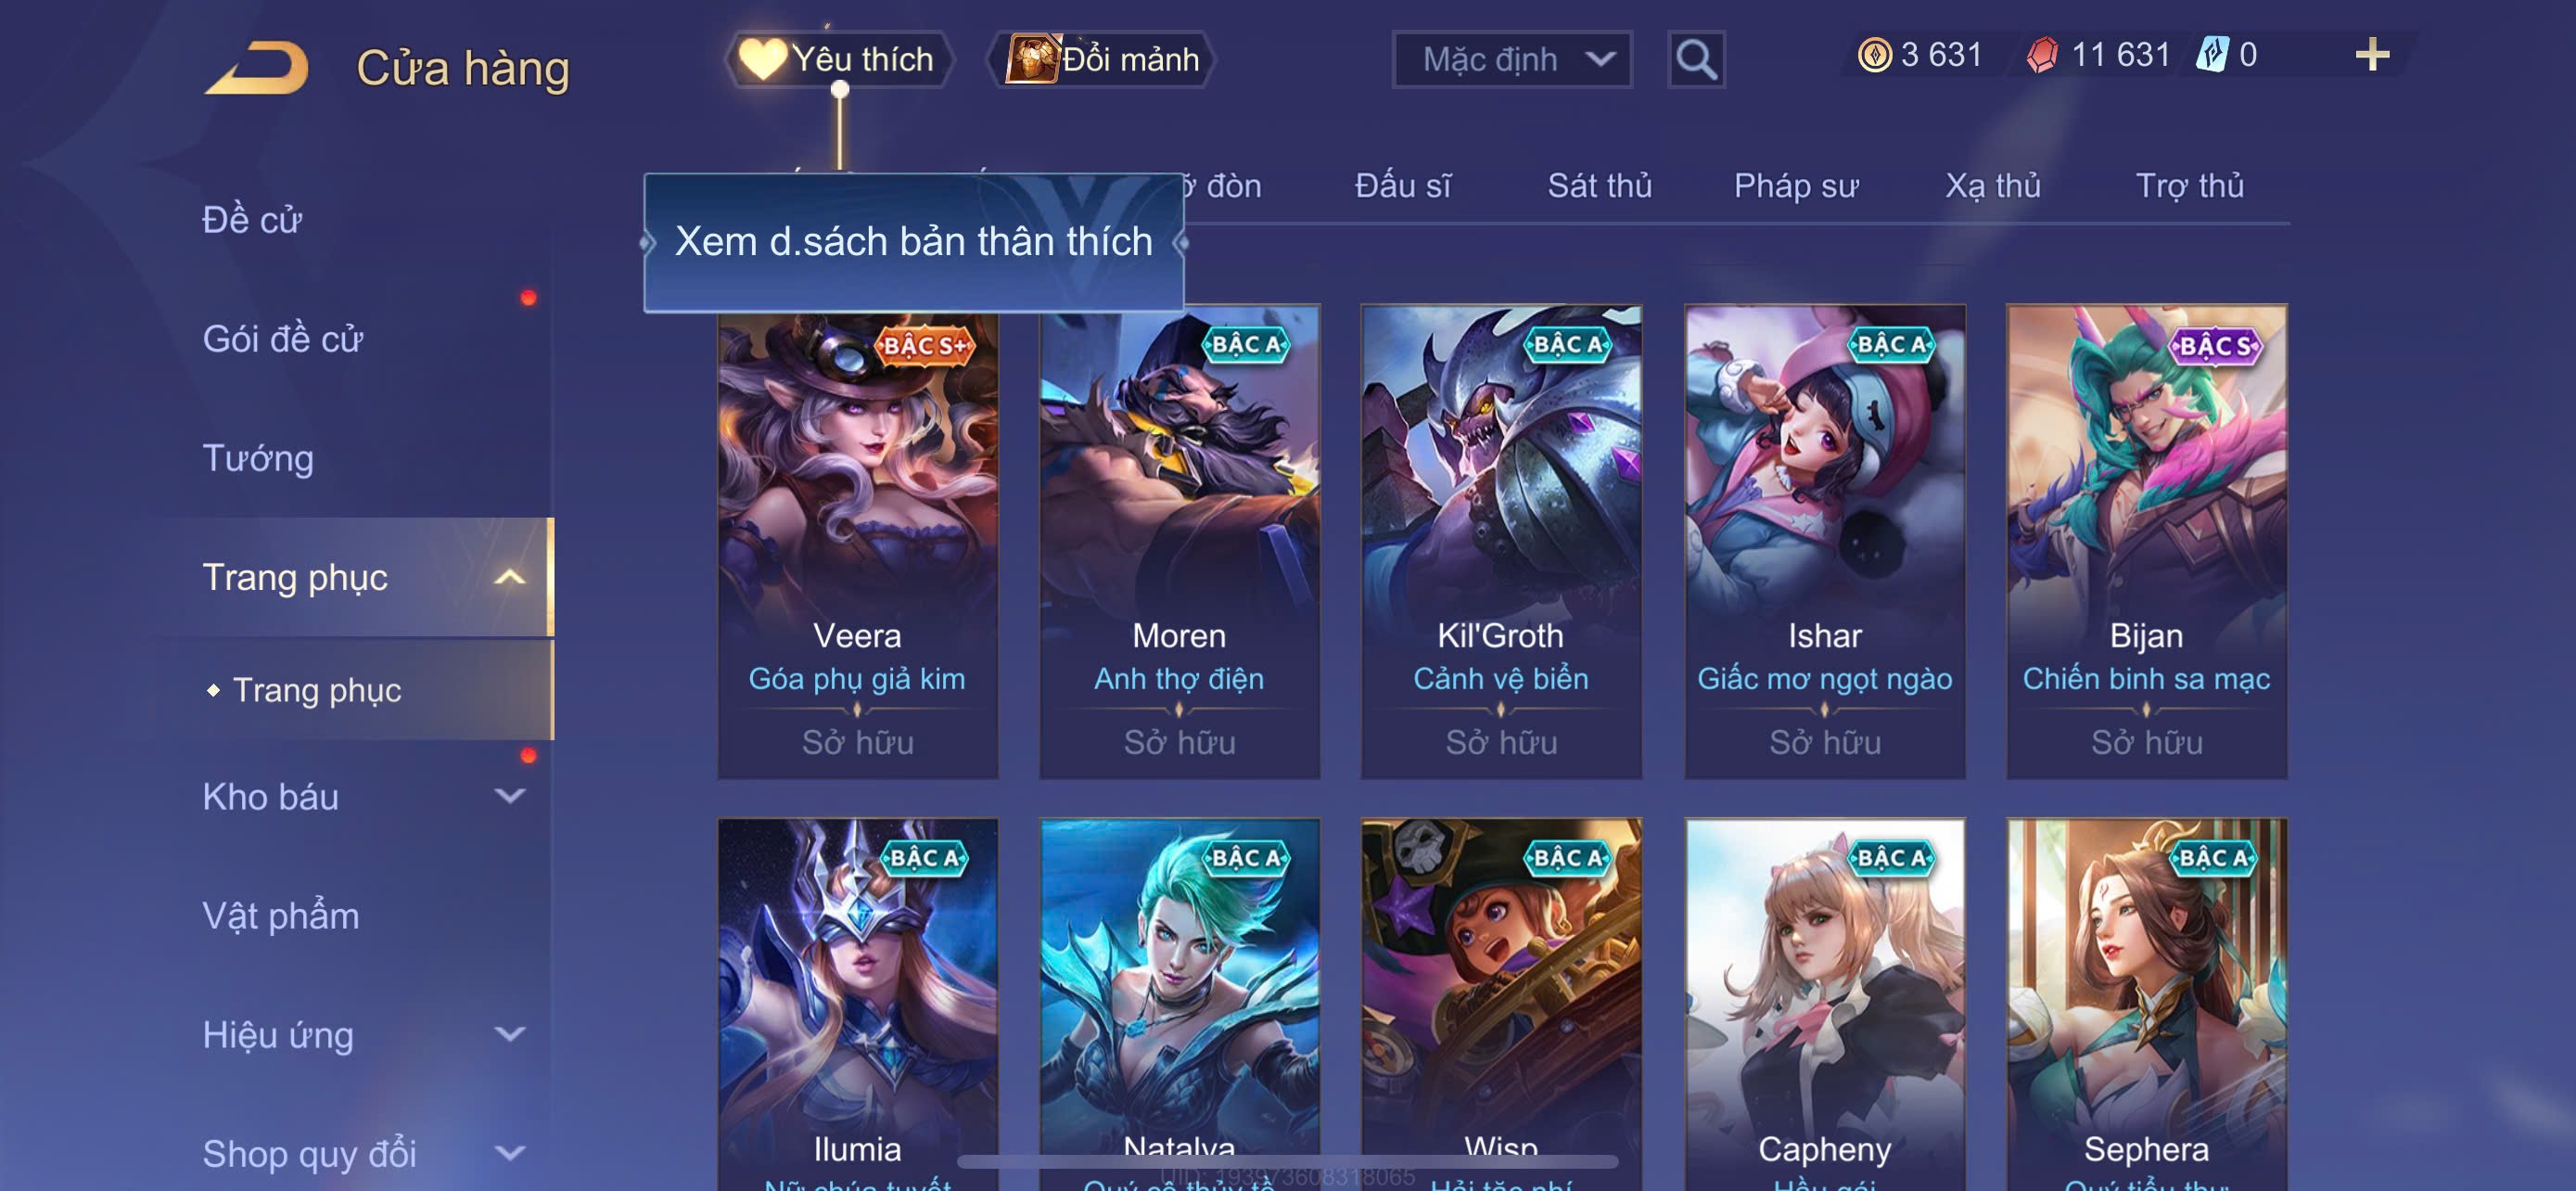Viewport: 2576px width, 1191px height.
Task: Collapse the Trang phục sidebar section
Action: tap(510, 577)
